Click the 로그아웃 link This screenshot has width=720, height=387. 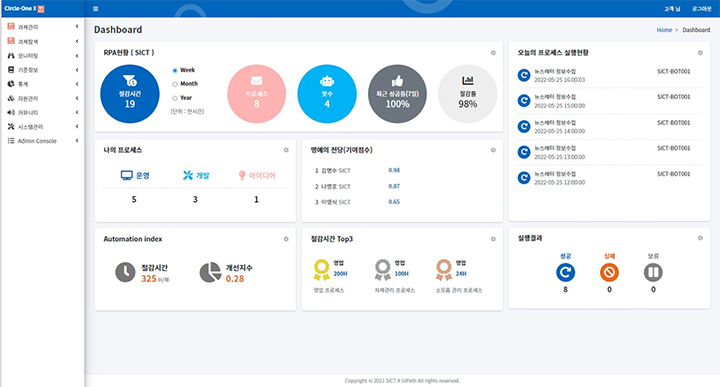click(701, 9)
